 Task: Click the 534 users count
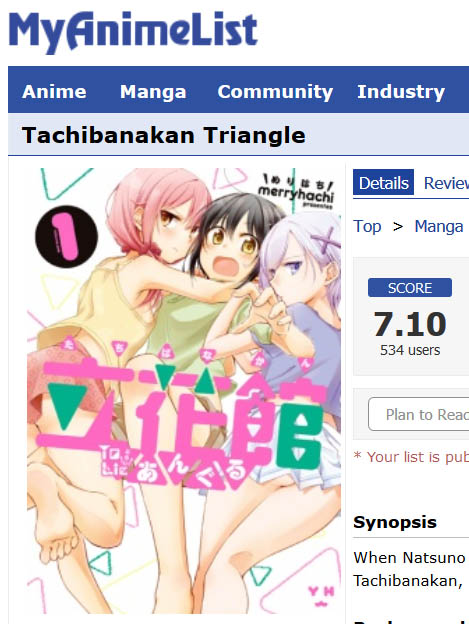(x=410, y=350)
